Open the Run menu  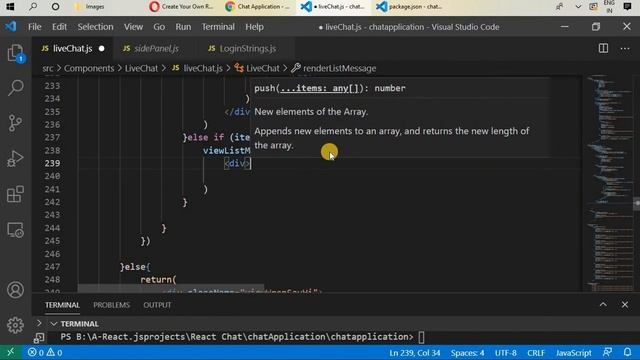pos(183,27)
